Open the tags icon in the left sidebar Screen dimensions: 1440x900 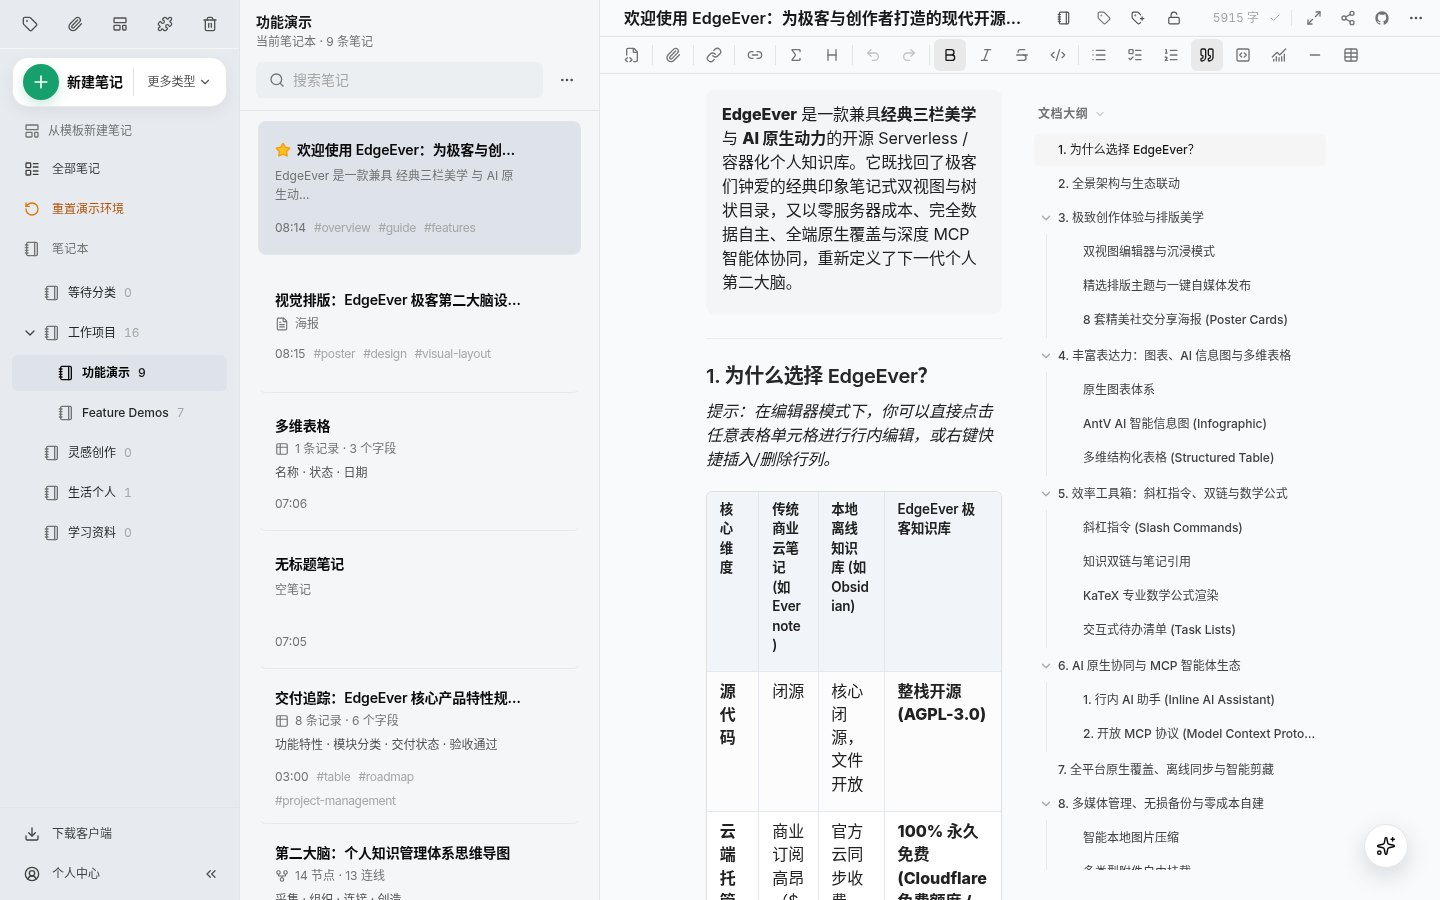30,24
